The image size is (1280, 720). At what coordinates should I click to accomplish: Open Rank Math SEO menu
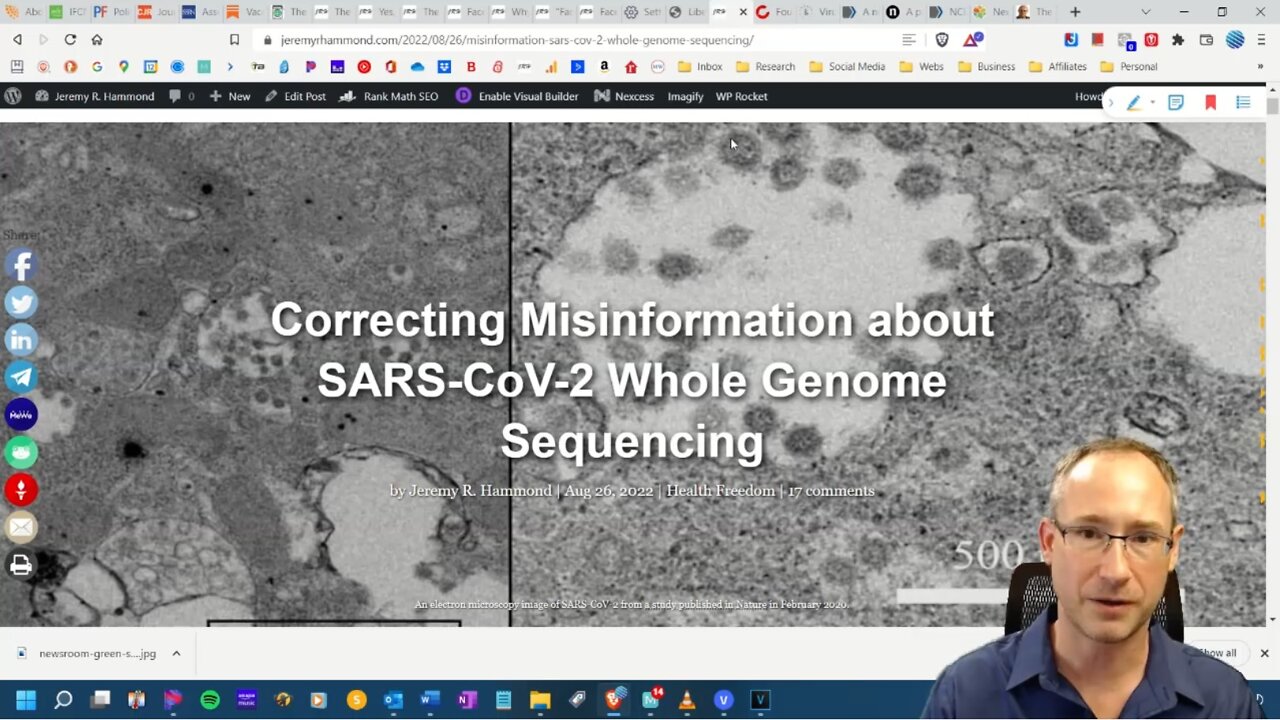point(389,96)
